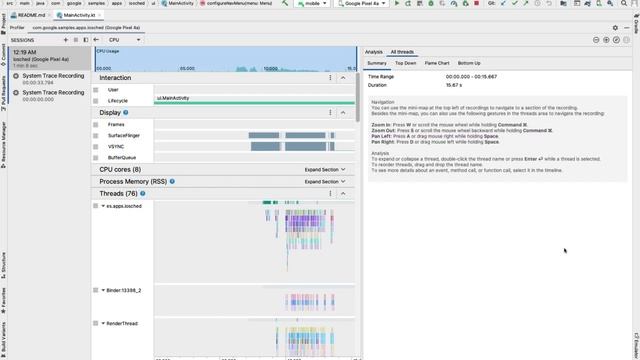
Task: Toggle the SurfaceFlinger row checkbox
Action: coord(96,136)
